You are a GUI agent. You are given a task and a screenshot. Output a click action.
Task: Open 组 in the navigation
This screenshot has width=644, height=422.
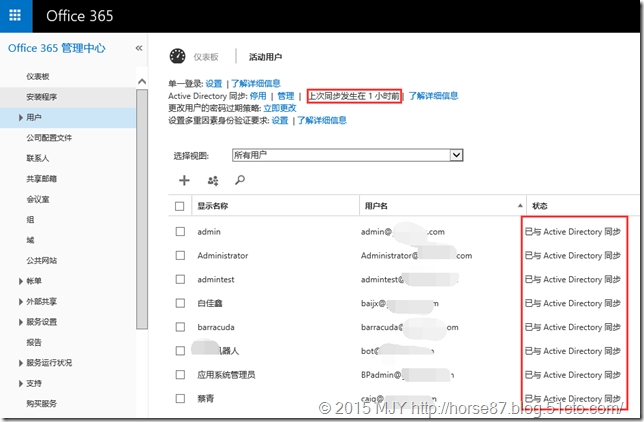(x=30, y=219)
